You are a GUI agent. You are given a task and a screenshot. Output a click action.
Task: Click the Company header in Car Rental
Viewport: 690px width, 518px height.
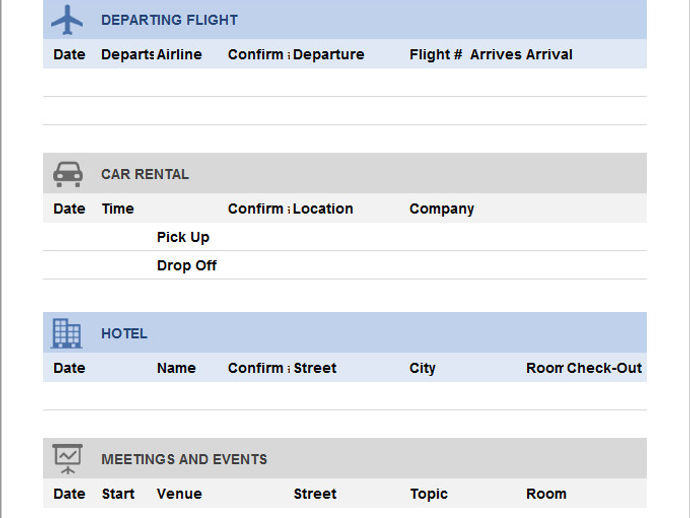tap(441, 209)
